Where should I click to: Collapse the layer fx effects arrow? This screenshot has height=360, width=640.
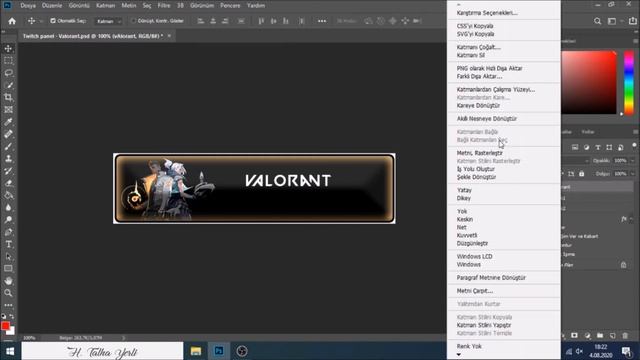click(631, 220)
